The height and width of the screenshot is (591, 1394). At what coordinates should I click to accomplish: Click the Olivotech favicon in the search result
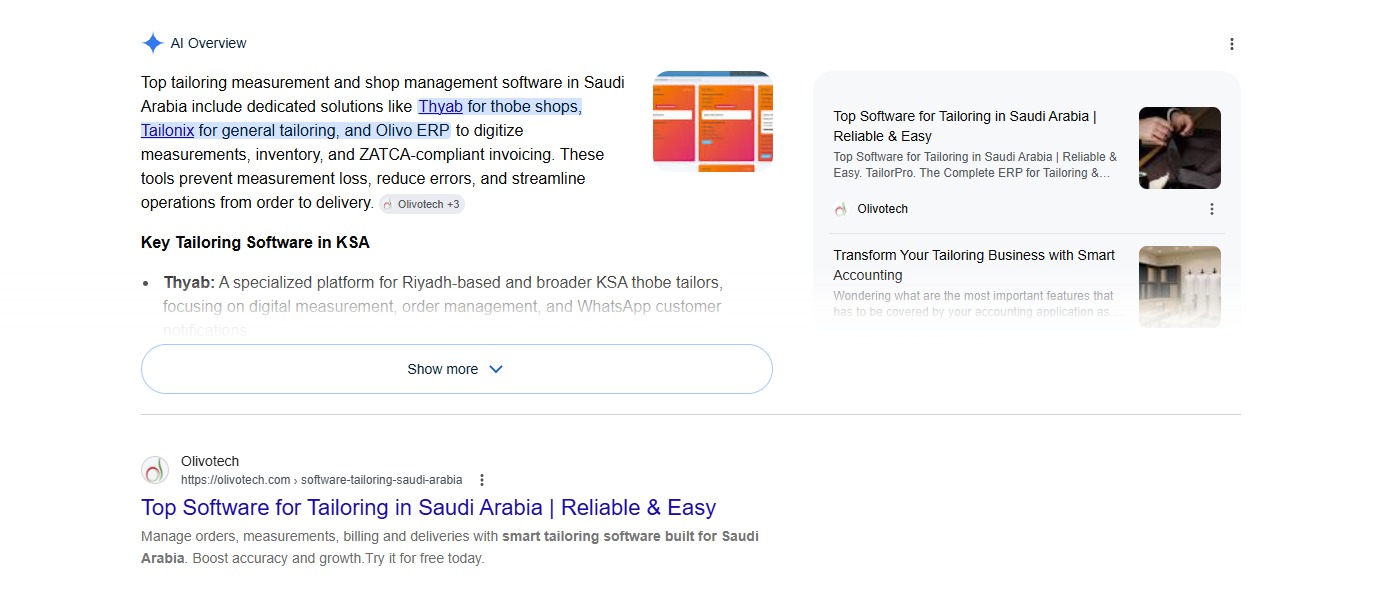pyautogui.click(x=155, y=470)
